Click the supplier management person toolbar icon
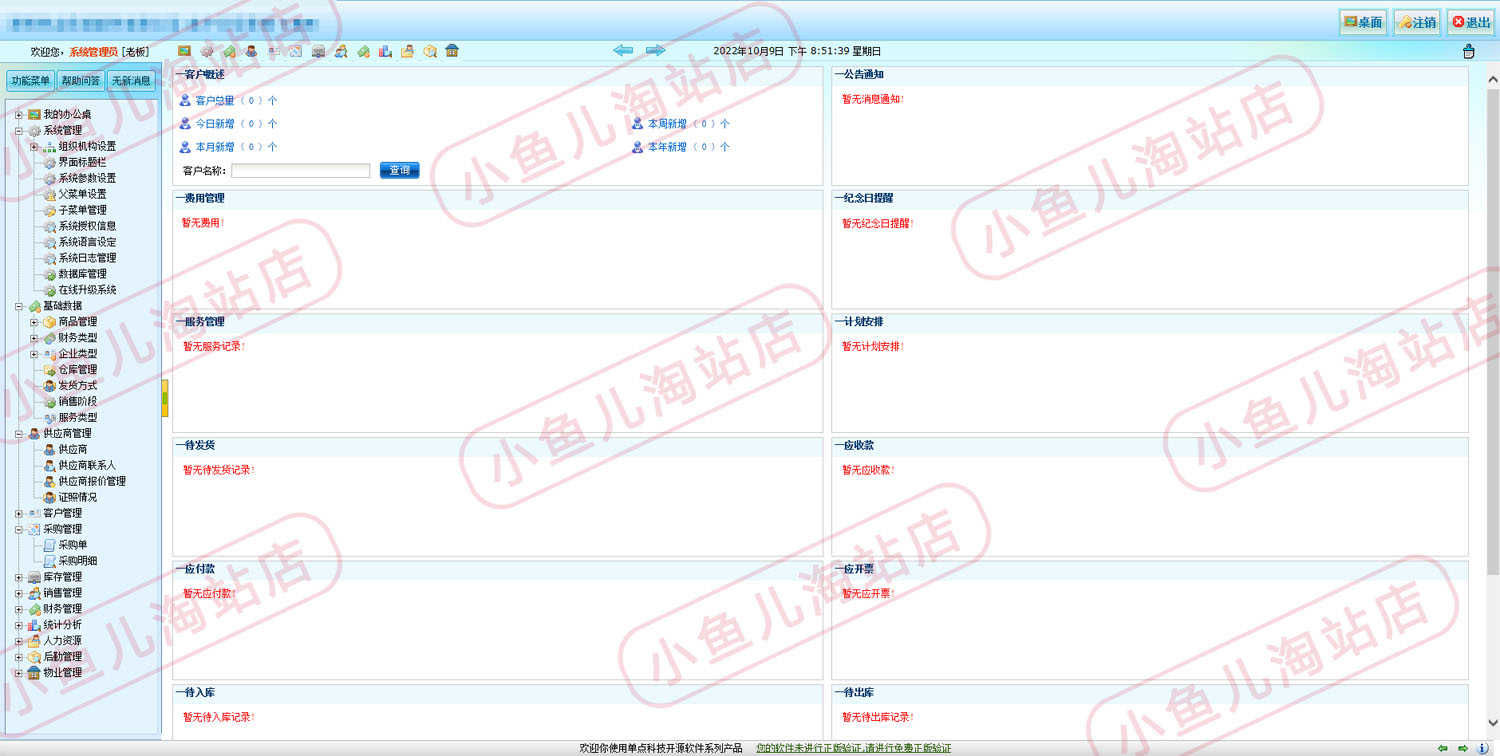1500x756 pixels. [x=251, y=51]
